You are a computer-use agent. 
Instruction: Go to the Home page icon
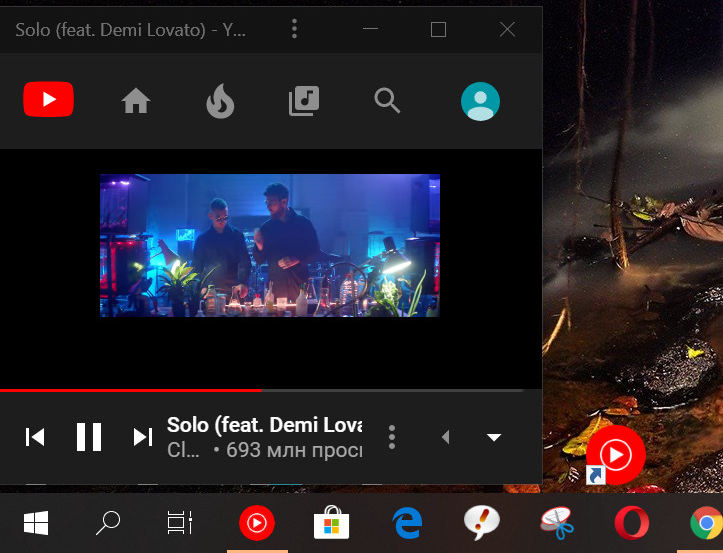[x=136, y=101]
